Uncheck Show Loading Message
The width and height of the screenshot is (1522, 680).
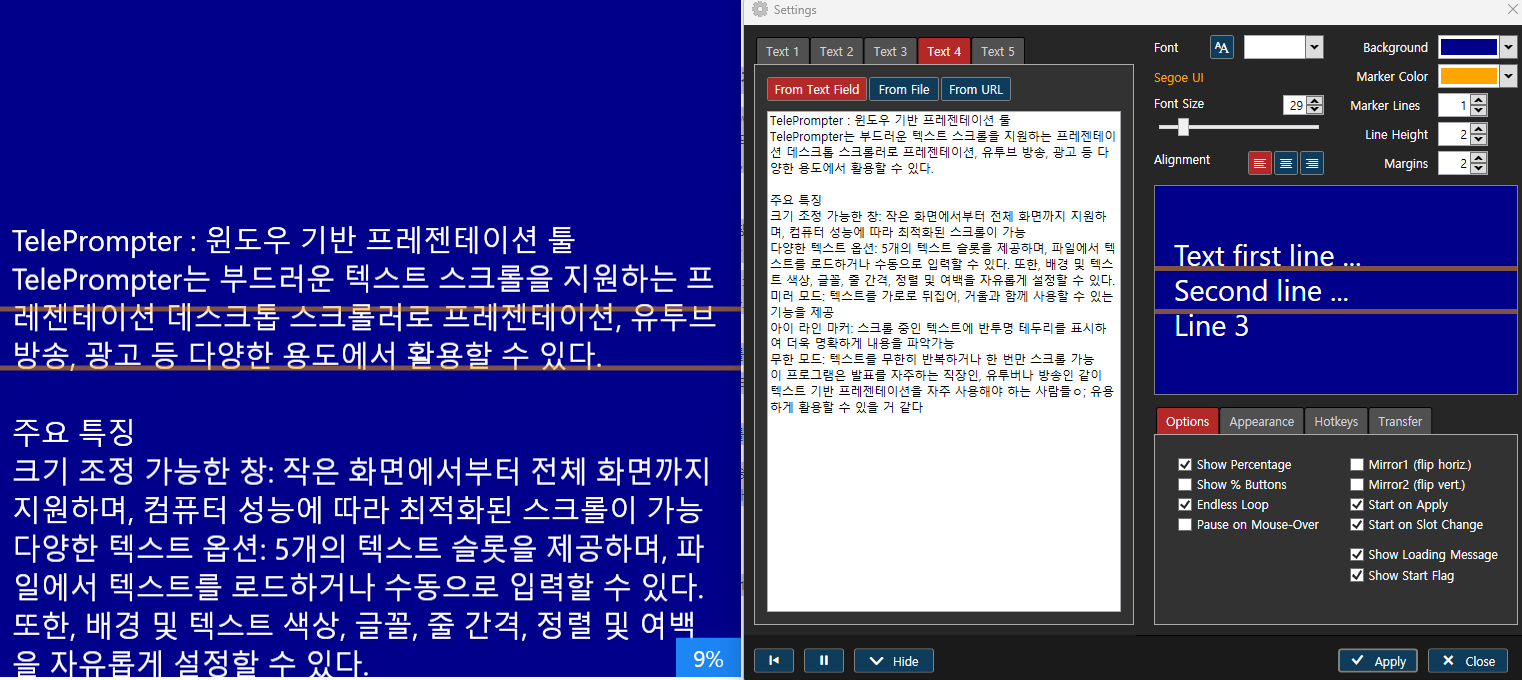[x=1357, y=554]
